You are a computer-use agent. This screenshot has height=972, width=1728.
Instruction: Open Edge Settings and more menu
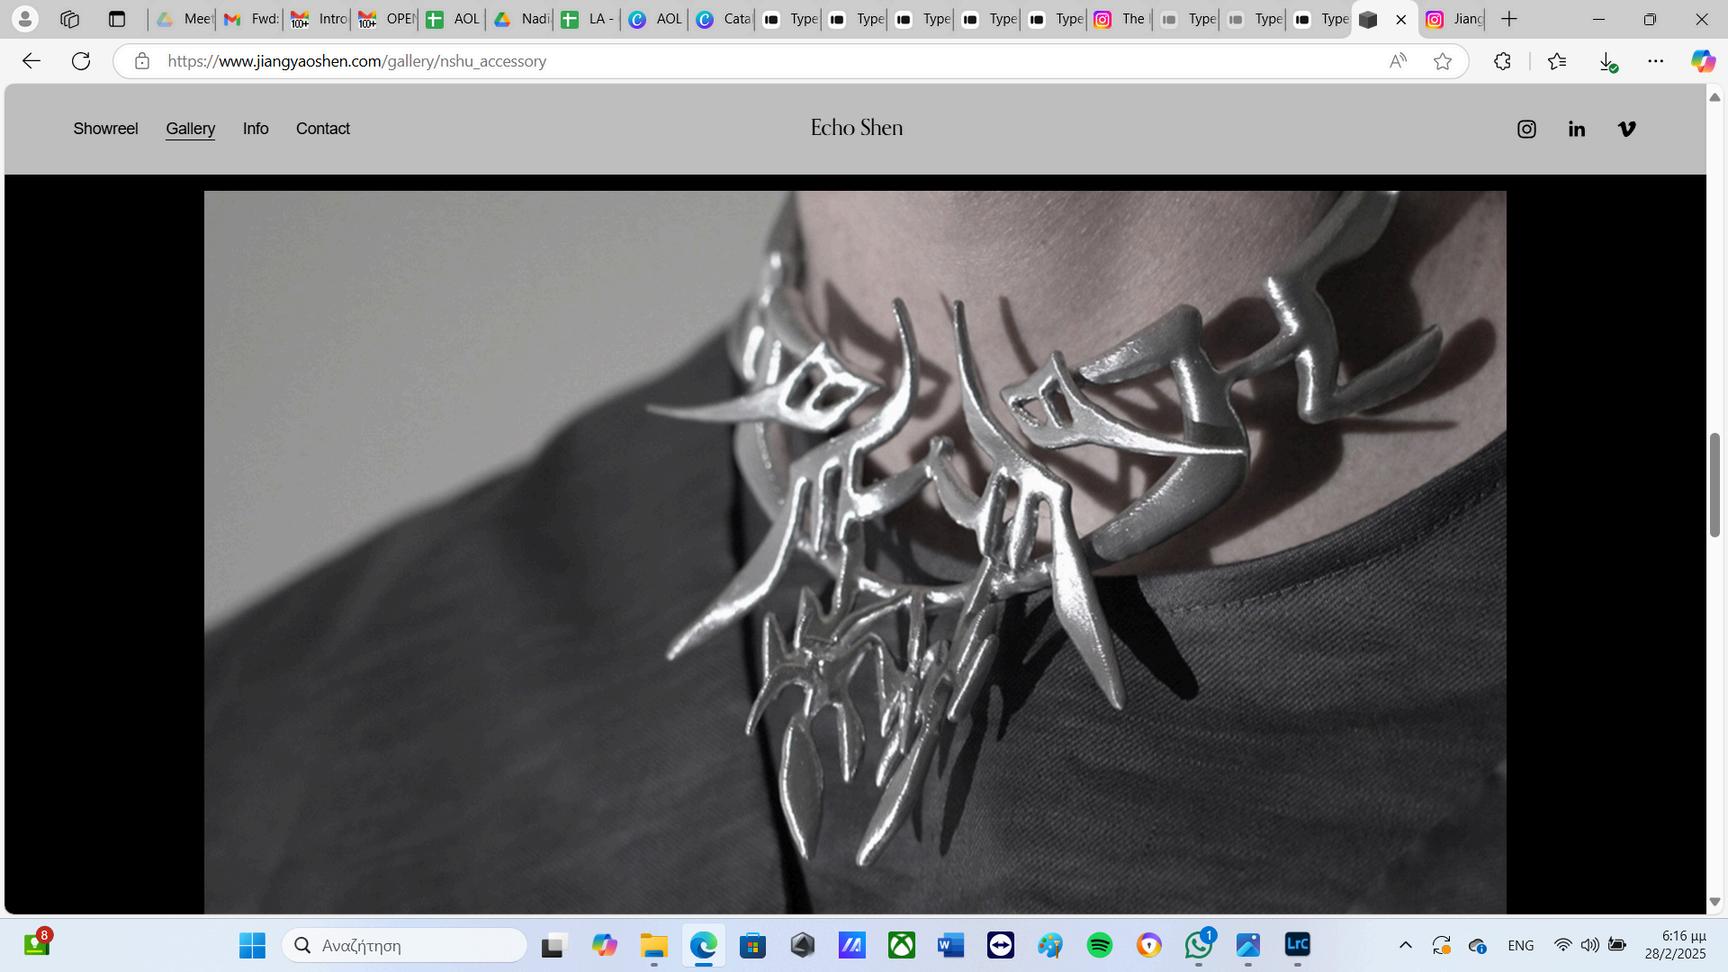(1655, 61)
